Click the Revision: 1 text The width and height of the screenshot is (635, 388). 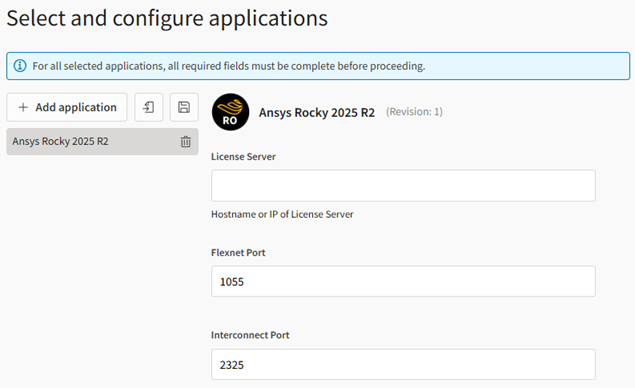[414, 112]
